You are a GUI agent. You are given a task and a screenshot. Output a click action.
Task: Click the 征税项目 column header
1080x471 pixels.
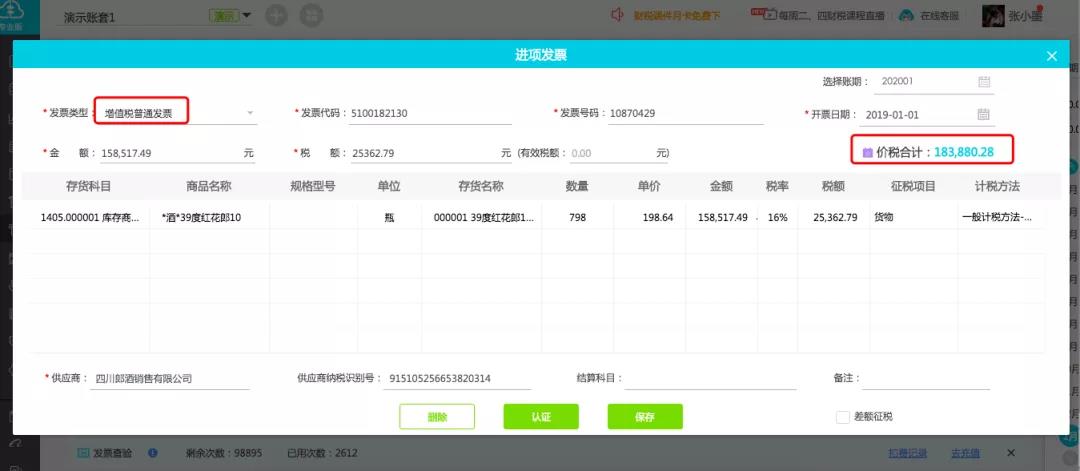coord(913,186)
